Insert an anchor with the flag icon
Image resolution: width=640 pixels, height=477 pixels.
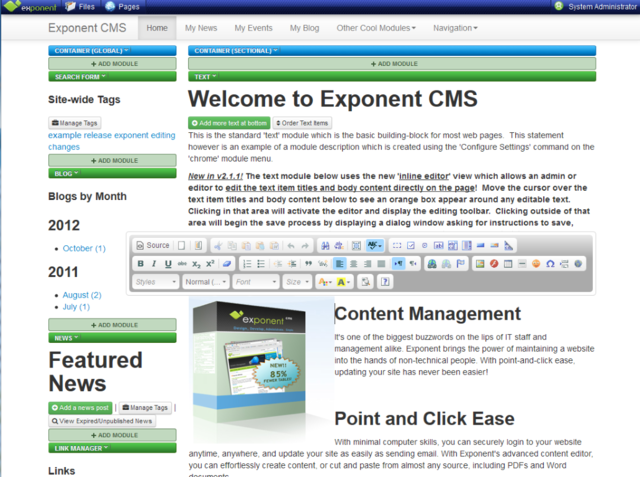coord(460,264)
